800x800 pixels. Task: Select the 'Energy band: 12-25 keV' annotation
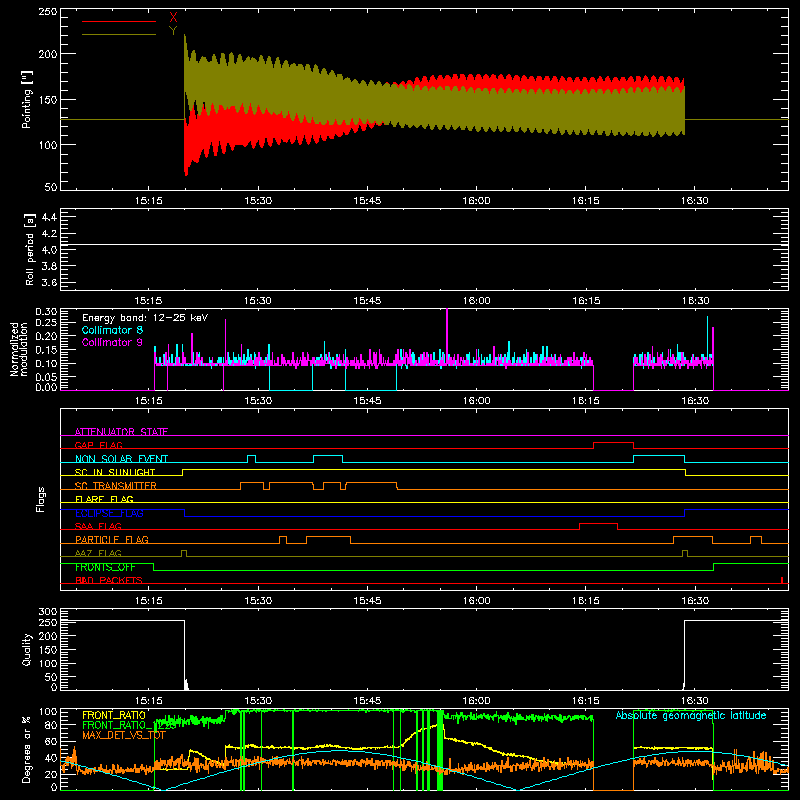145,318
